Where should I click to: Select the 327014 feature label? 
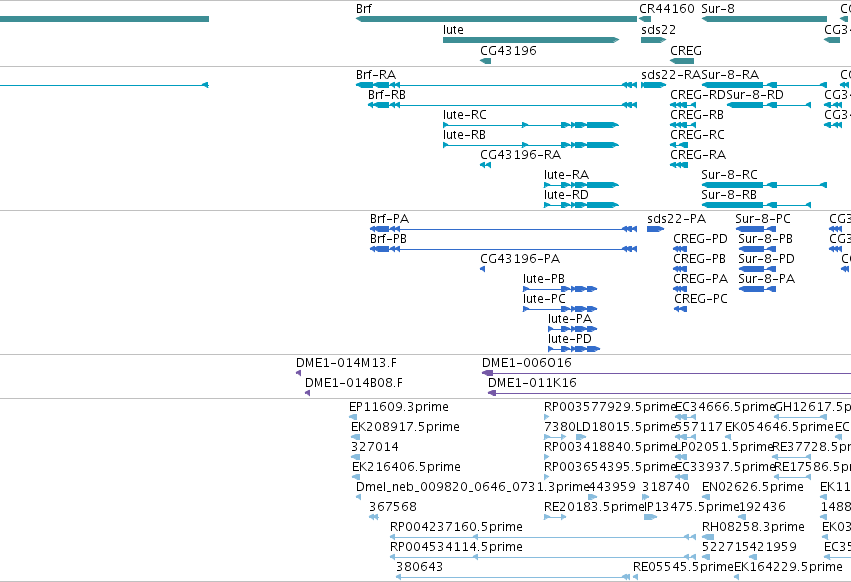tap(375, 447)
